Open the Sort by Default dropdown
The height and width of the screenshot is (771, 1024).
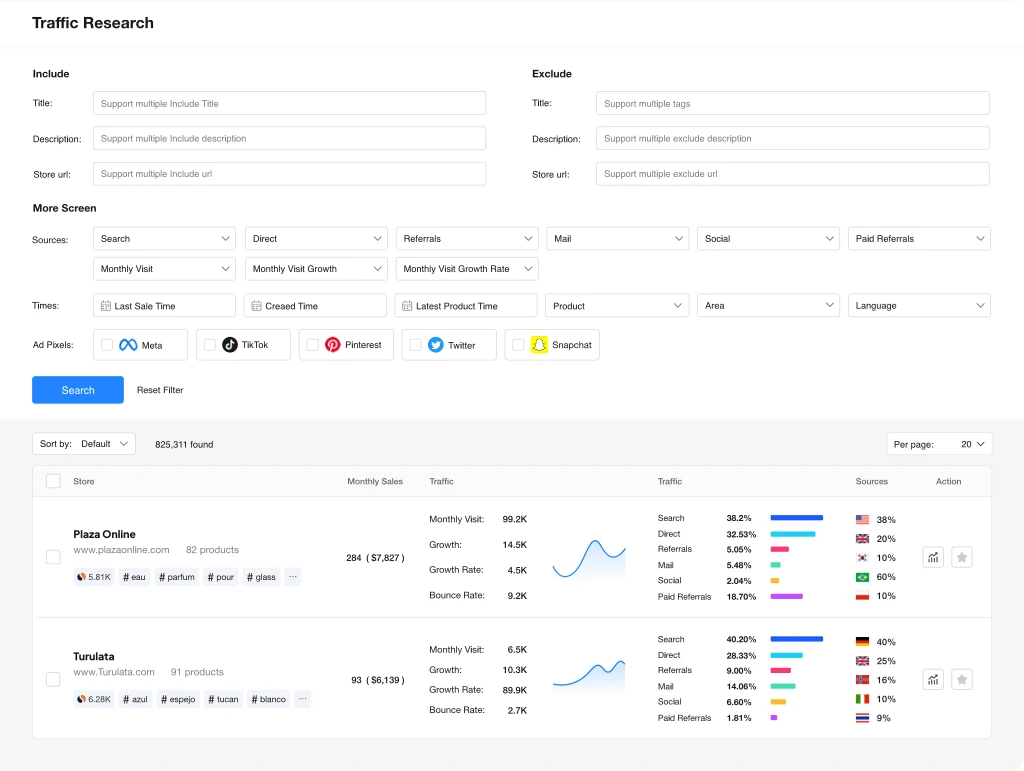point(84,444)
